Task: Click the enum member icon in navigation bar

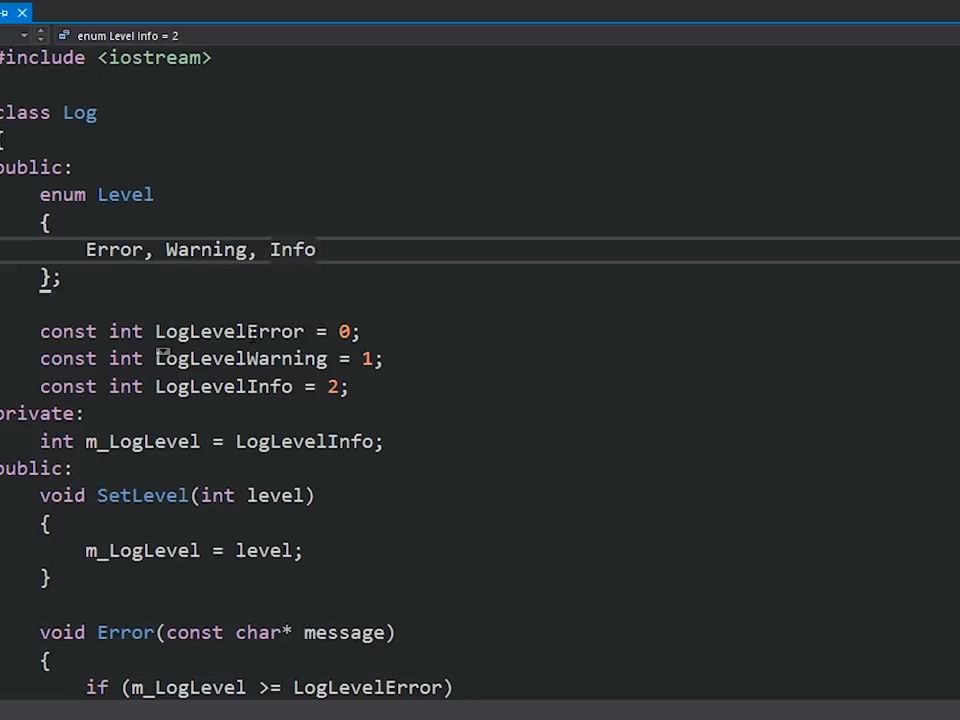Action: [x=64, y=36]
